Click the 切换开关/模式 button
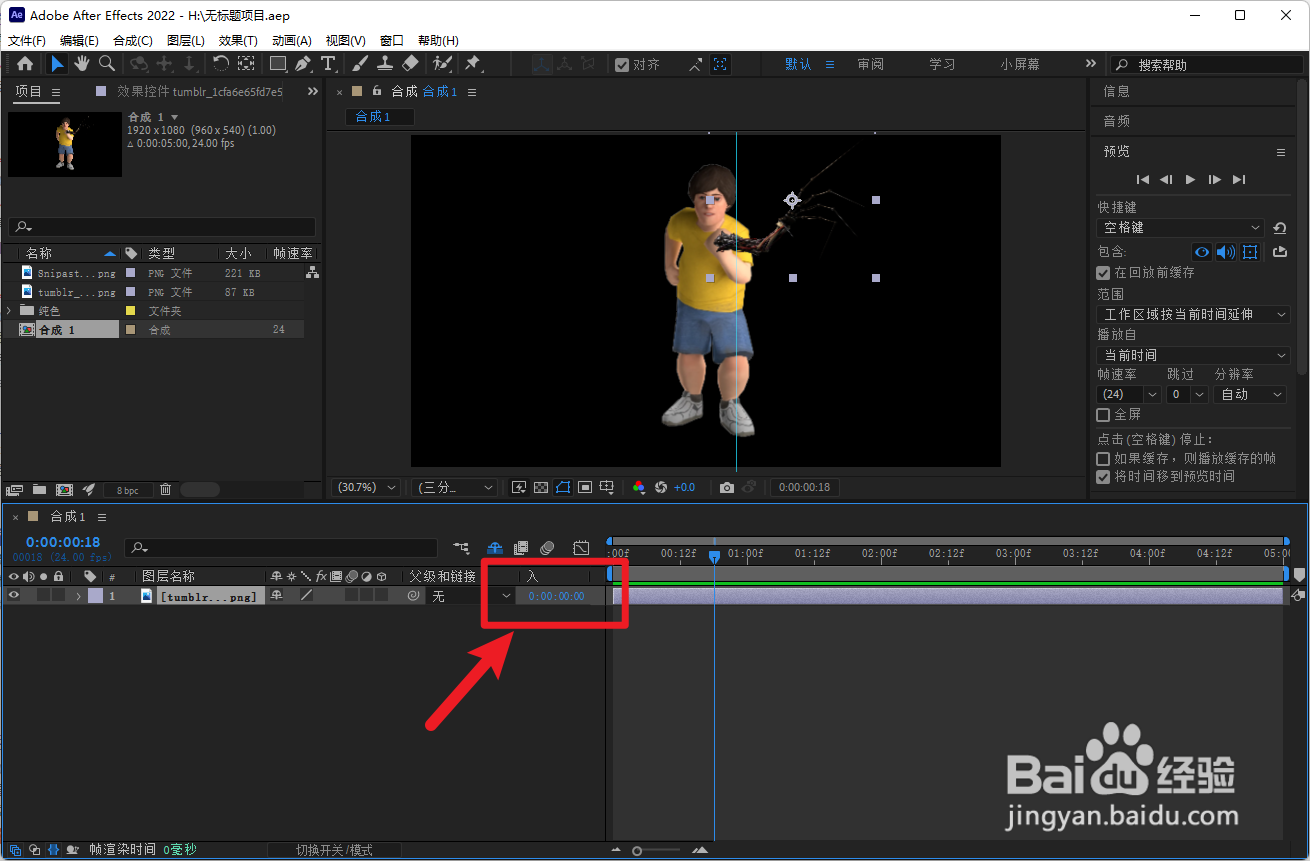Screen dimensions: 1310x861 334,850
